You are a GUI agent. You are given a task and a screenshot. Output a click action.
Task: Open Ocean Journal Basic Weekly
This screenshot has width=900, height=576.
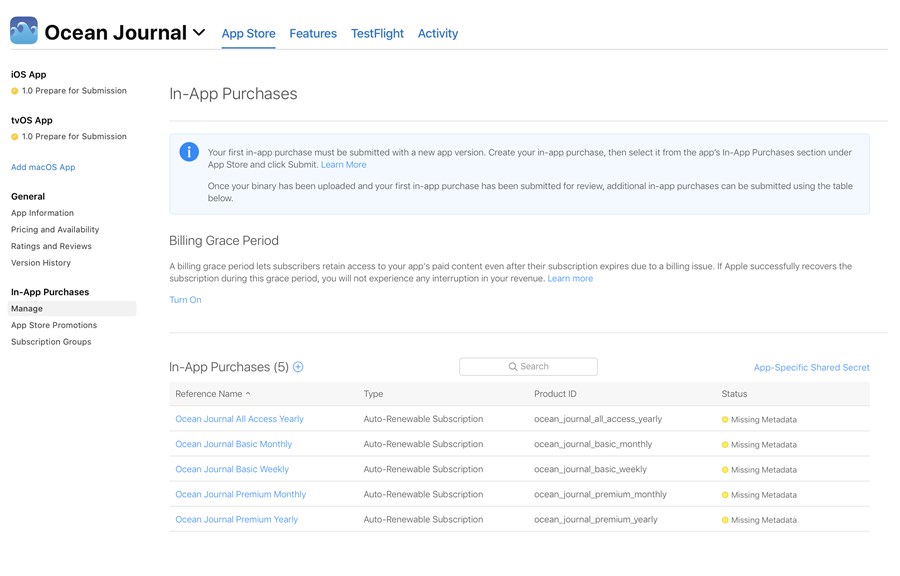pos(232,469)
